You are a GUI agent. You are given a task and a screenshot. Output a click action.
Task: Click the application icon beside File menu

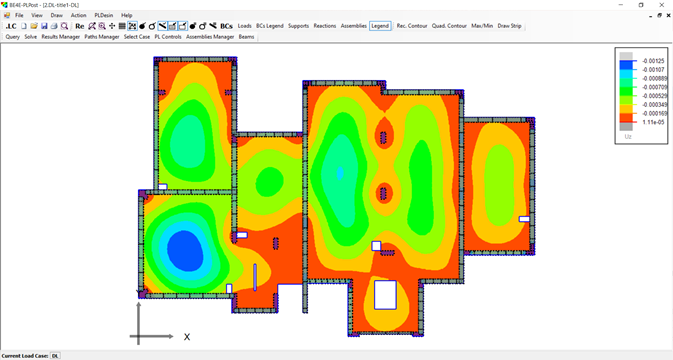tap(7, 15)
